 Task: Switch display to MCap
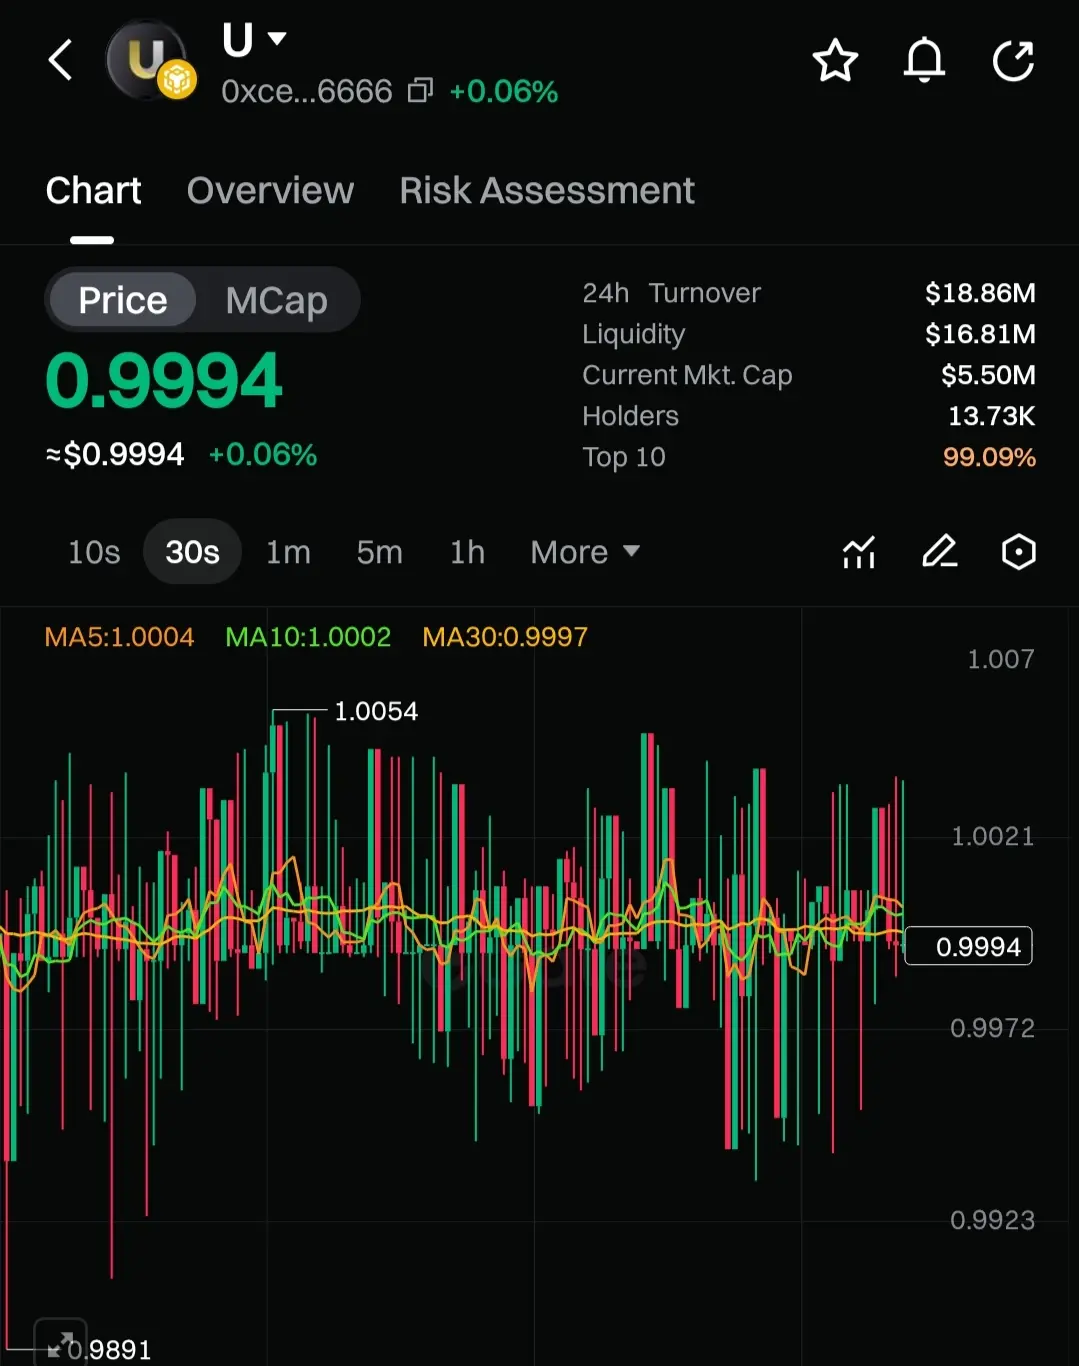point(277,300)
